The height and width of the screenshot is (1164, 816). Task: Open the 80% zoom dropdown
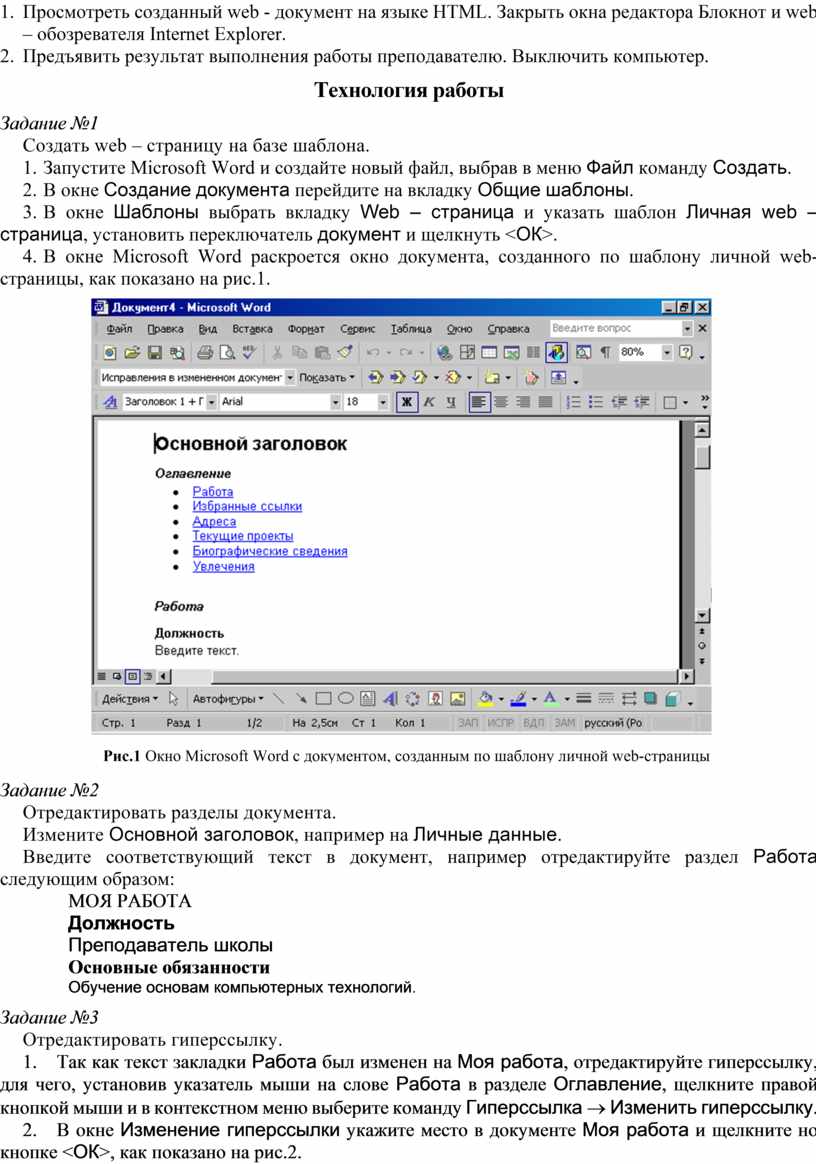pos(667,353)
